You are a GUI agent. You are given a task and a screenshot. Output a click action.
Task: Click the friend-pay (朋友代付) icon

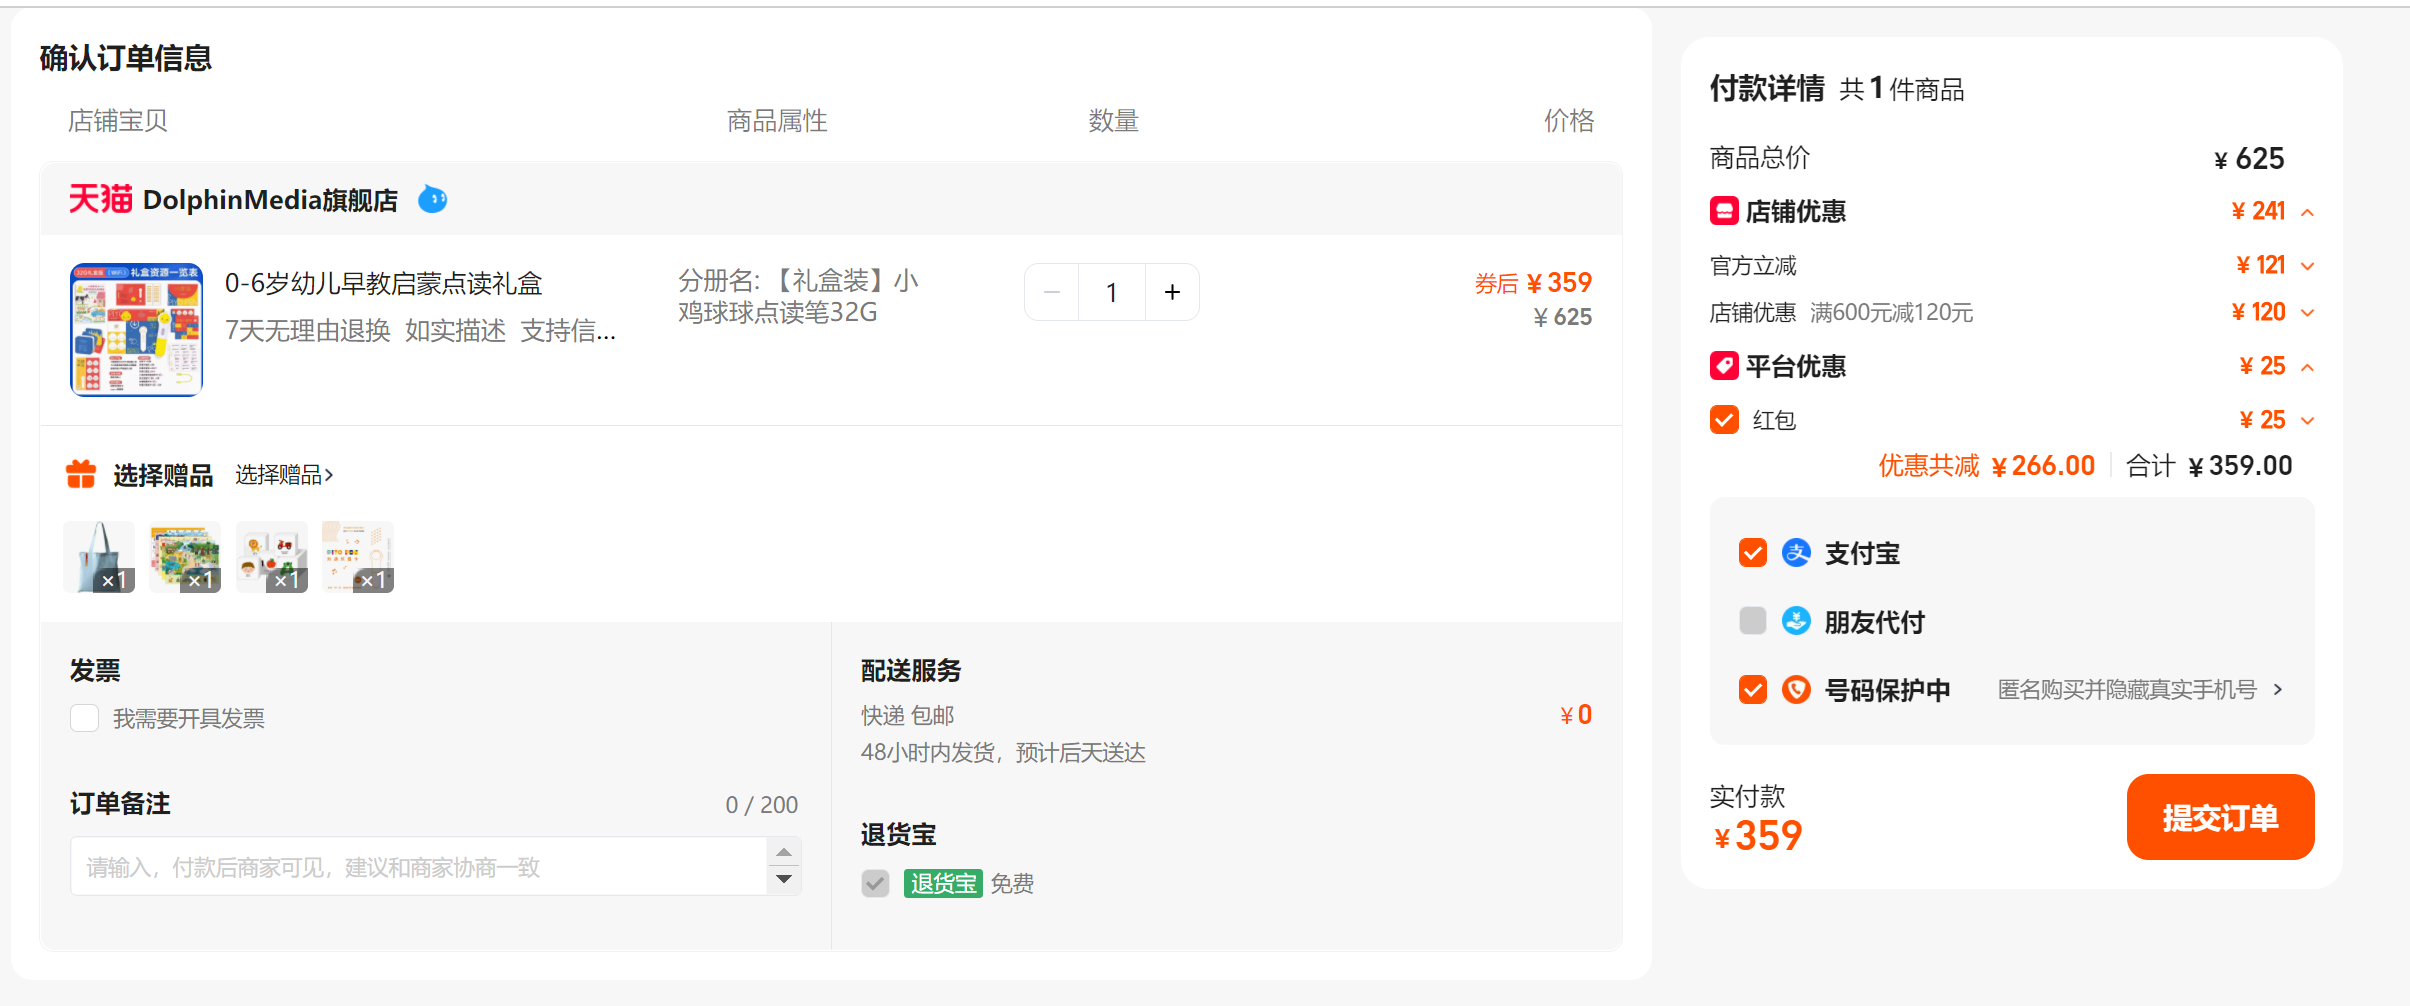pos(1796,621)
